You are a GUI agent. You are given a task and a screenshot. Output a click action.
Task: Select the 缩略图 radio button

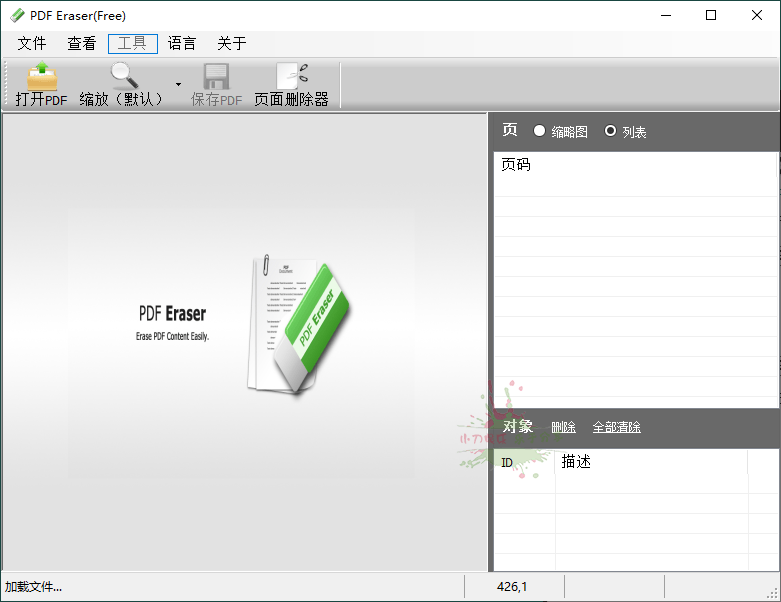pos(540,131)
